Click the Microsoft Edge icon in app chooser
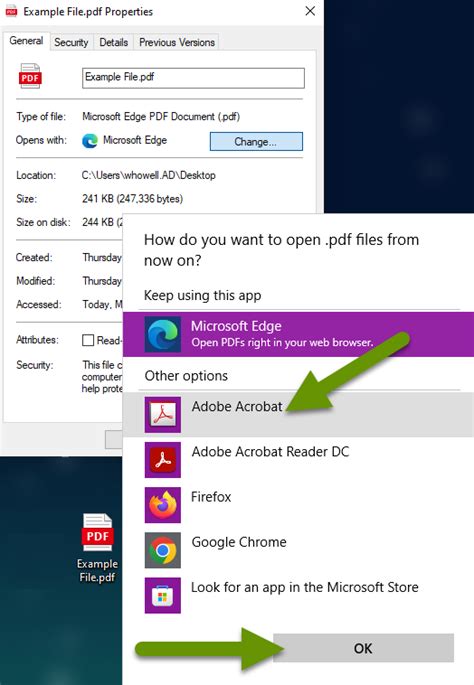This screenshot has width=474, height=685. [163, 334]
